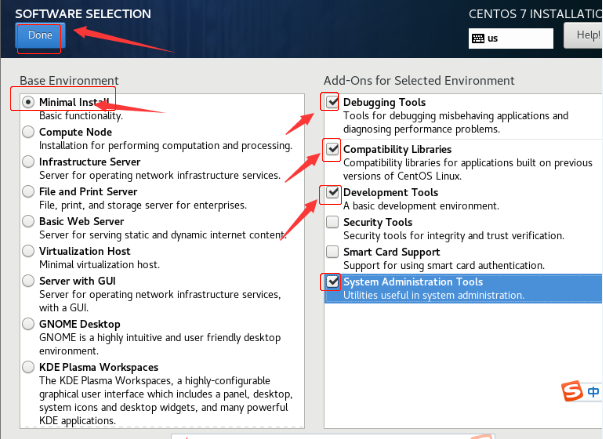Click 'File, print, and storage server' description
This screenshot has height=439, width=603.
[143, 205]
